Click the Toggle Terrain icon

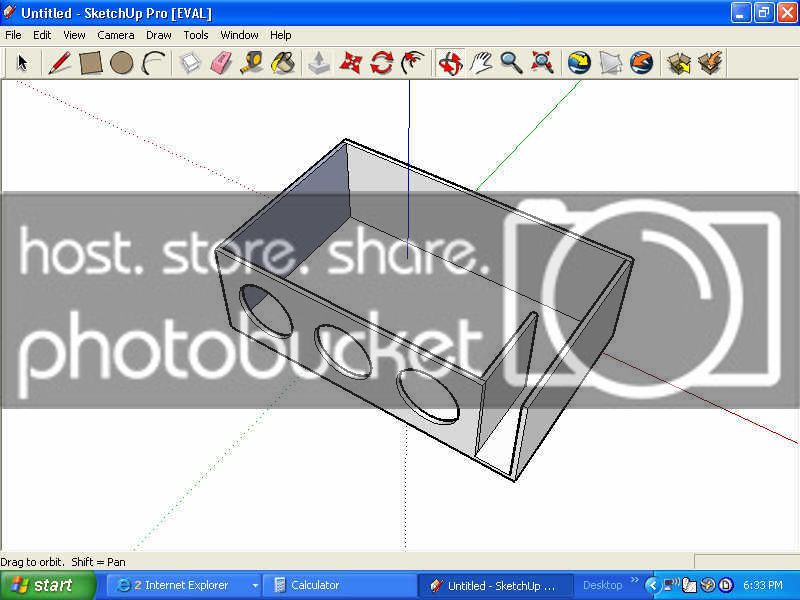click(x=611, y=63)
